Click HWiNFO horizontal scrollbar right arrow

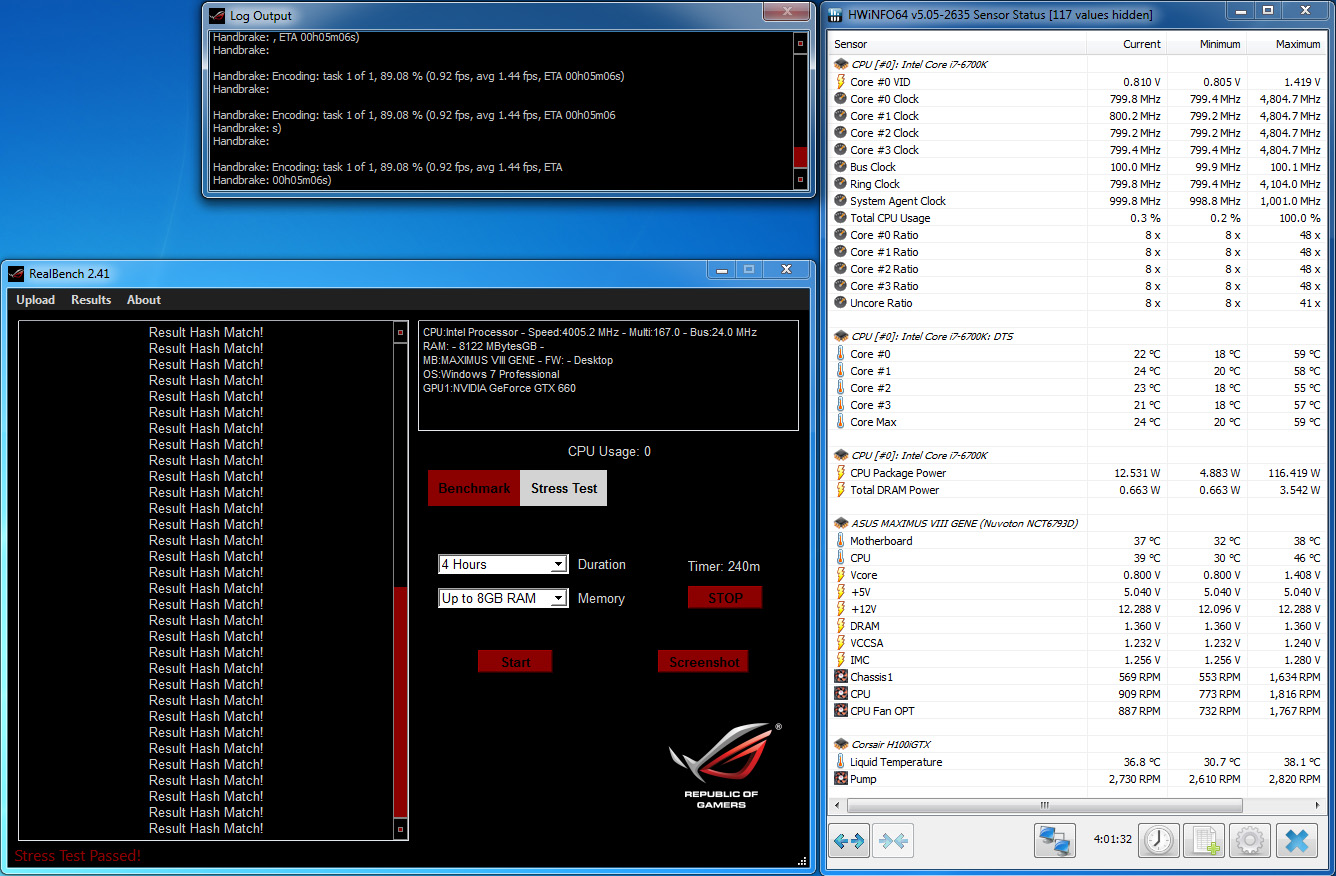1317,805
